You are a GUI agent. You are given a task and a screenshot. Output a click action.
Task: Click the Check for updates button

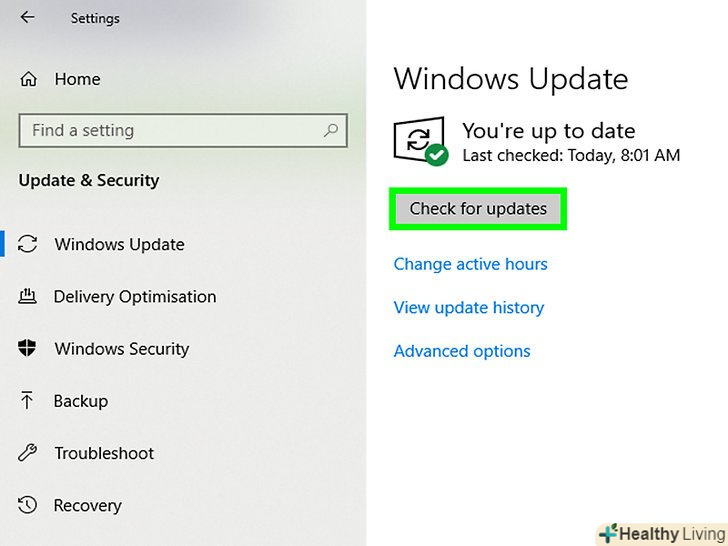(478, 209)
